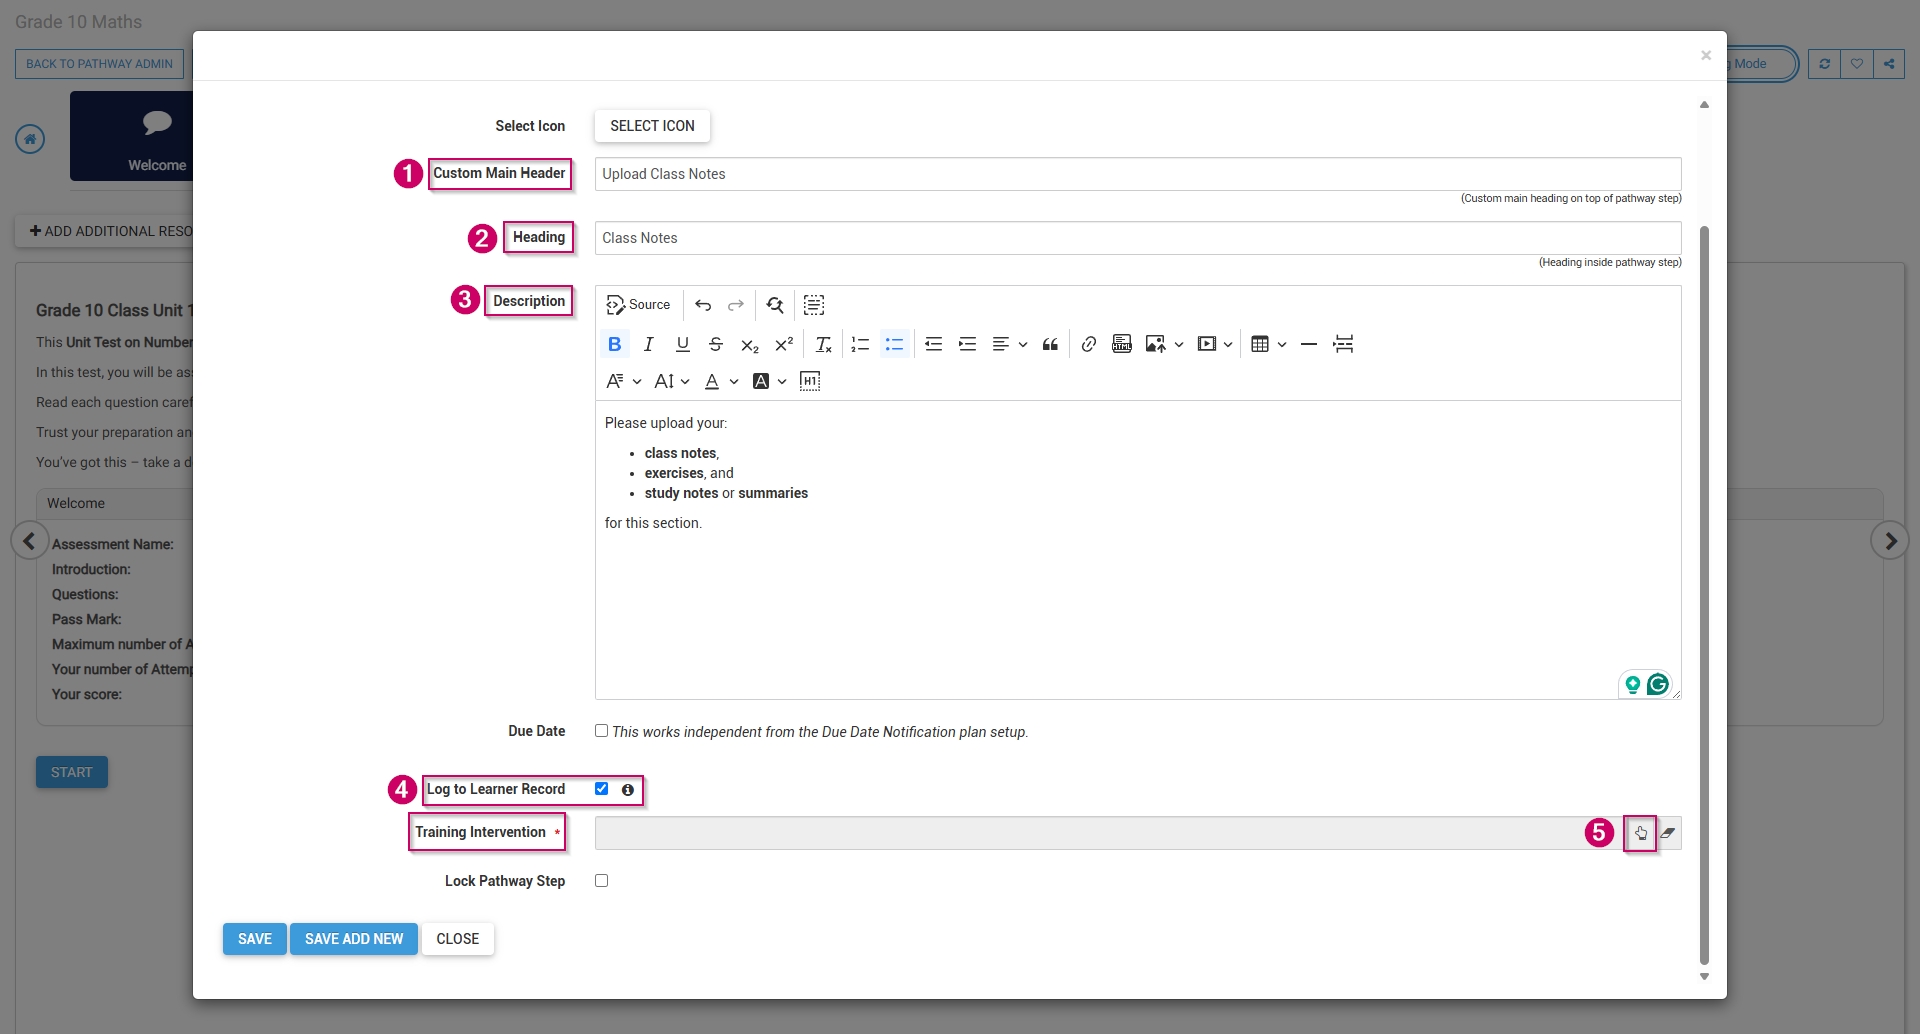Apply underline formatting in the editor
The image size is (1920, 1034).
(x=682, y=344)
